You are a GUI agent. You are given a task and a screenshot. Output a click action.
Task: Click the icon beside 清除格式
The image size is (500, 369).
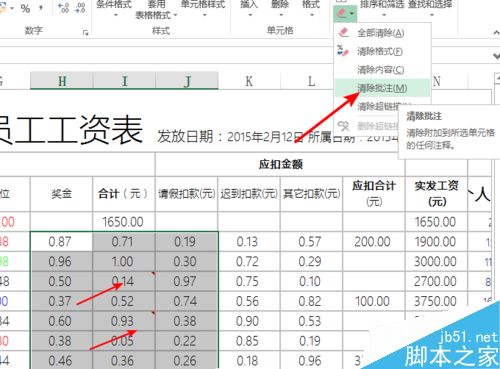point(343,51)
